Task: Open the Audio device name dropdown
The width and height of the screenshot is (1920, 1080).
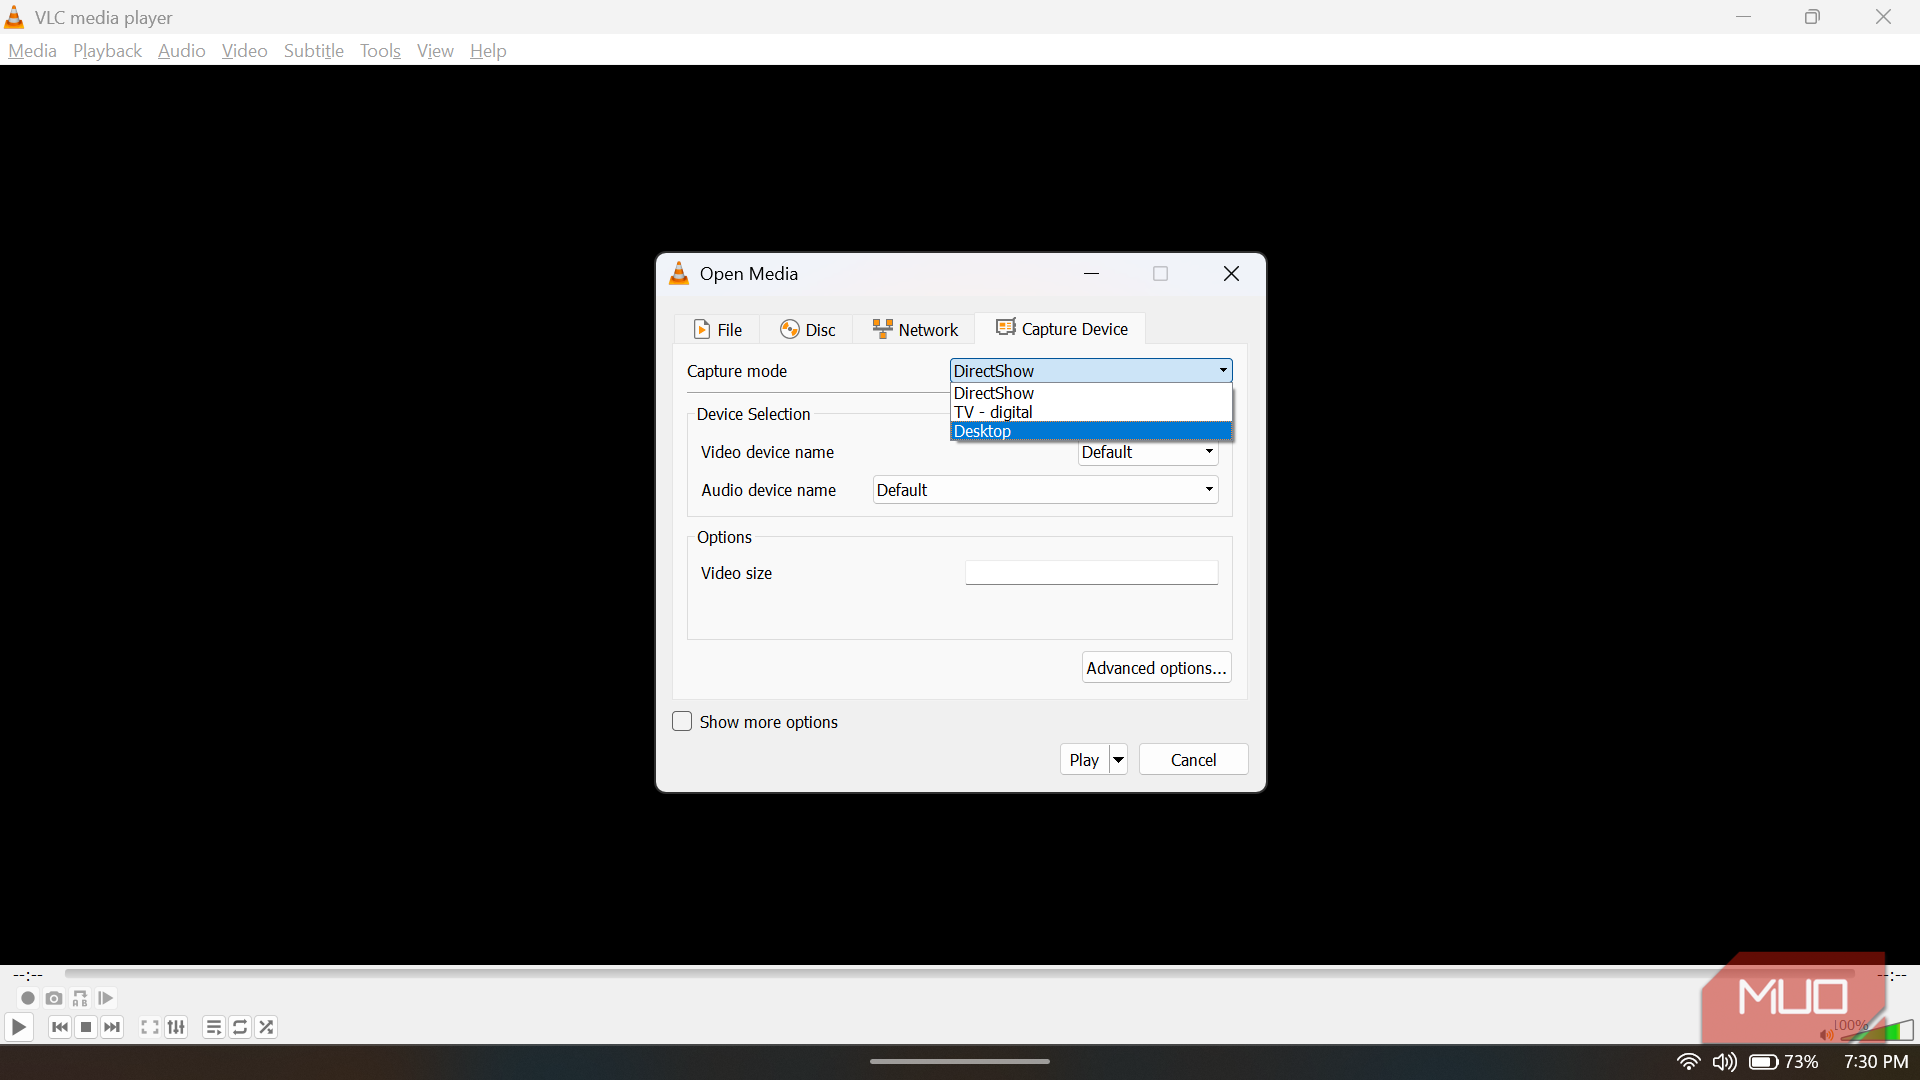Action: pyautogui.click(x=1045, y=490)
